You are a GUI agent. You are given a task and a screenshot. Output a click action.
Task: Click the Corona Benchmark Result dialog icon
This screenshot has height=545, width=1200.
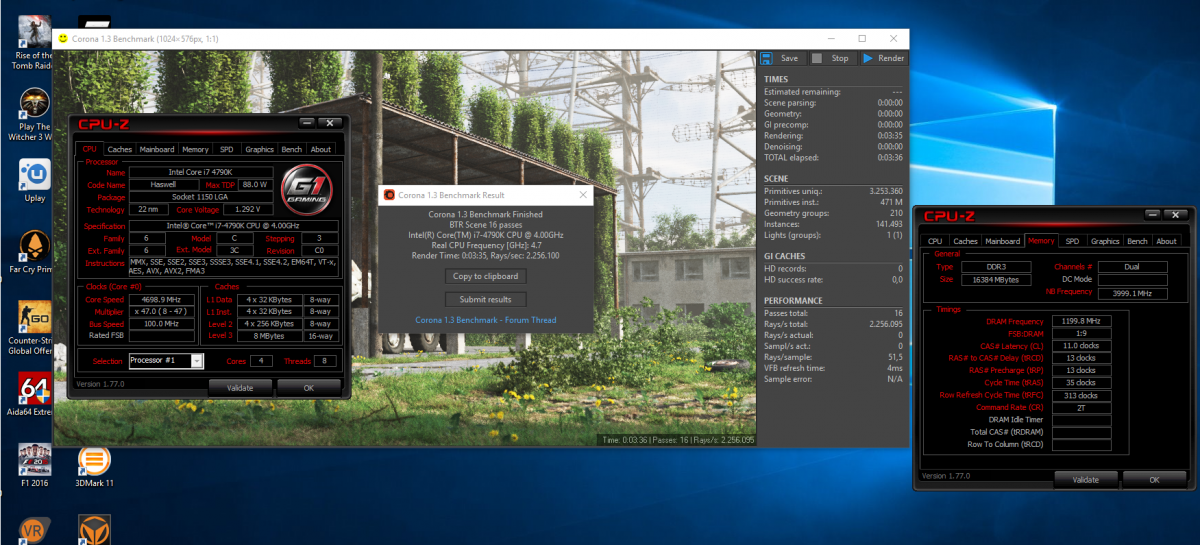tap(390, 195)
